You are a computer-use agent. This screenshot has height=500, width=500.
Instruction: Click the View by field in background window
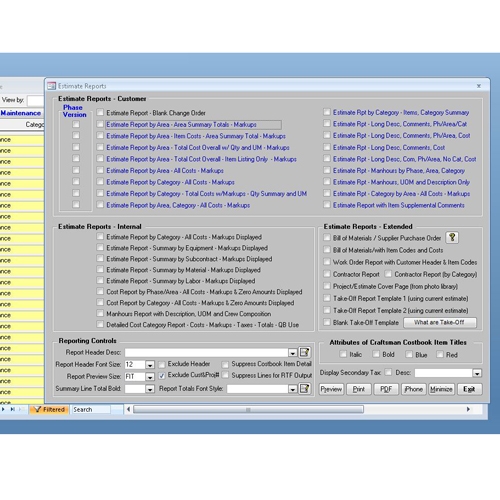pyautogui.click(x=35, y=100)
